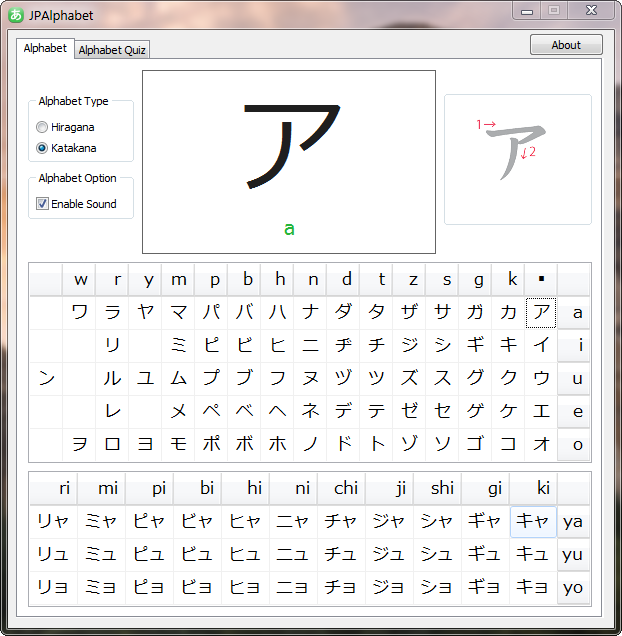Click the katakana ア cell in the table
This screenshot has height=636, width=622.
click(541, 313)
